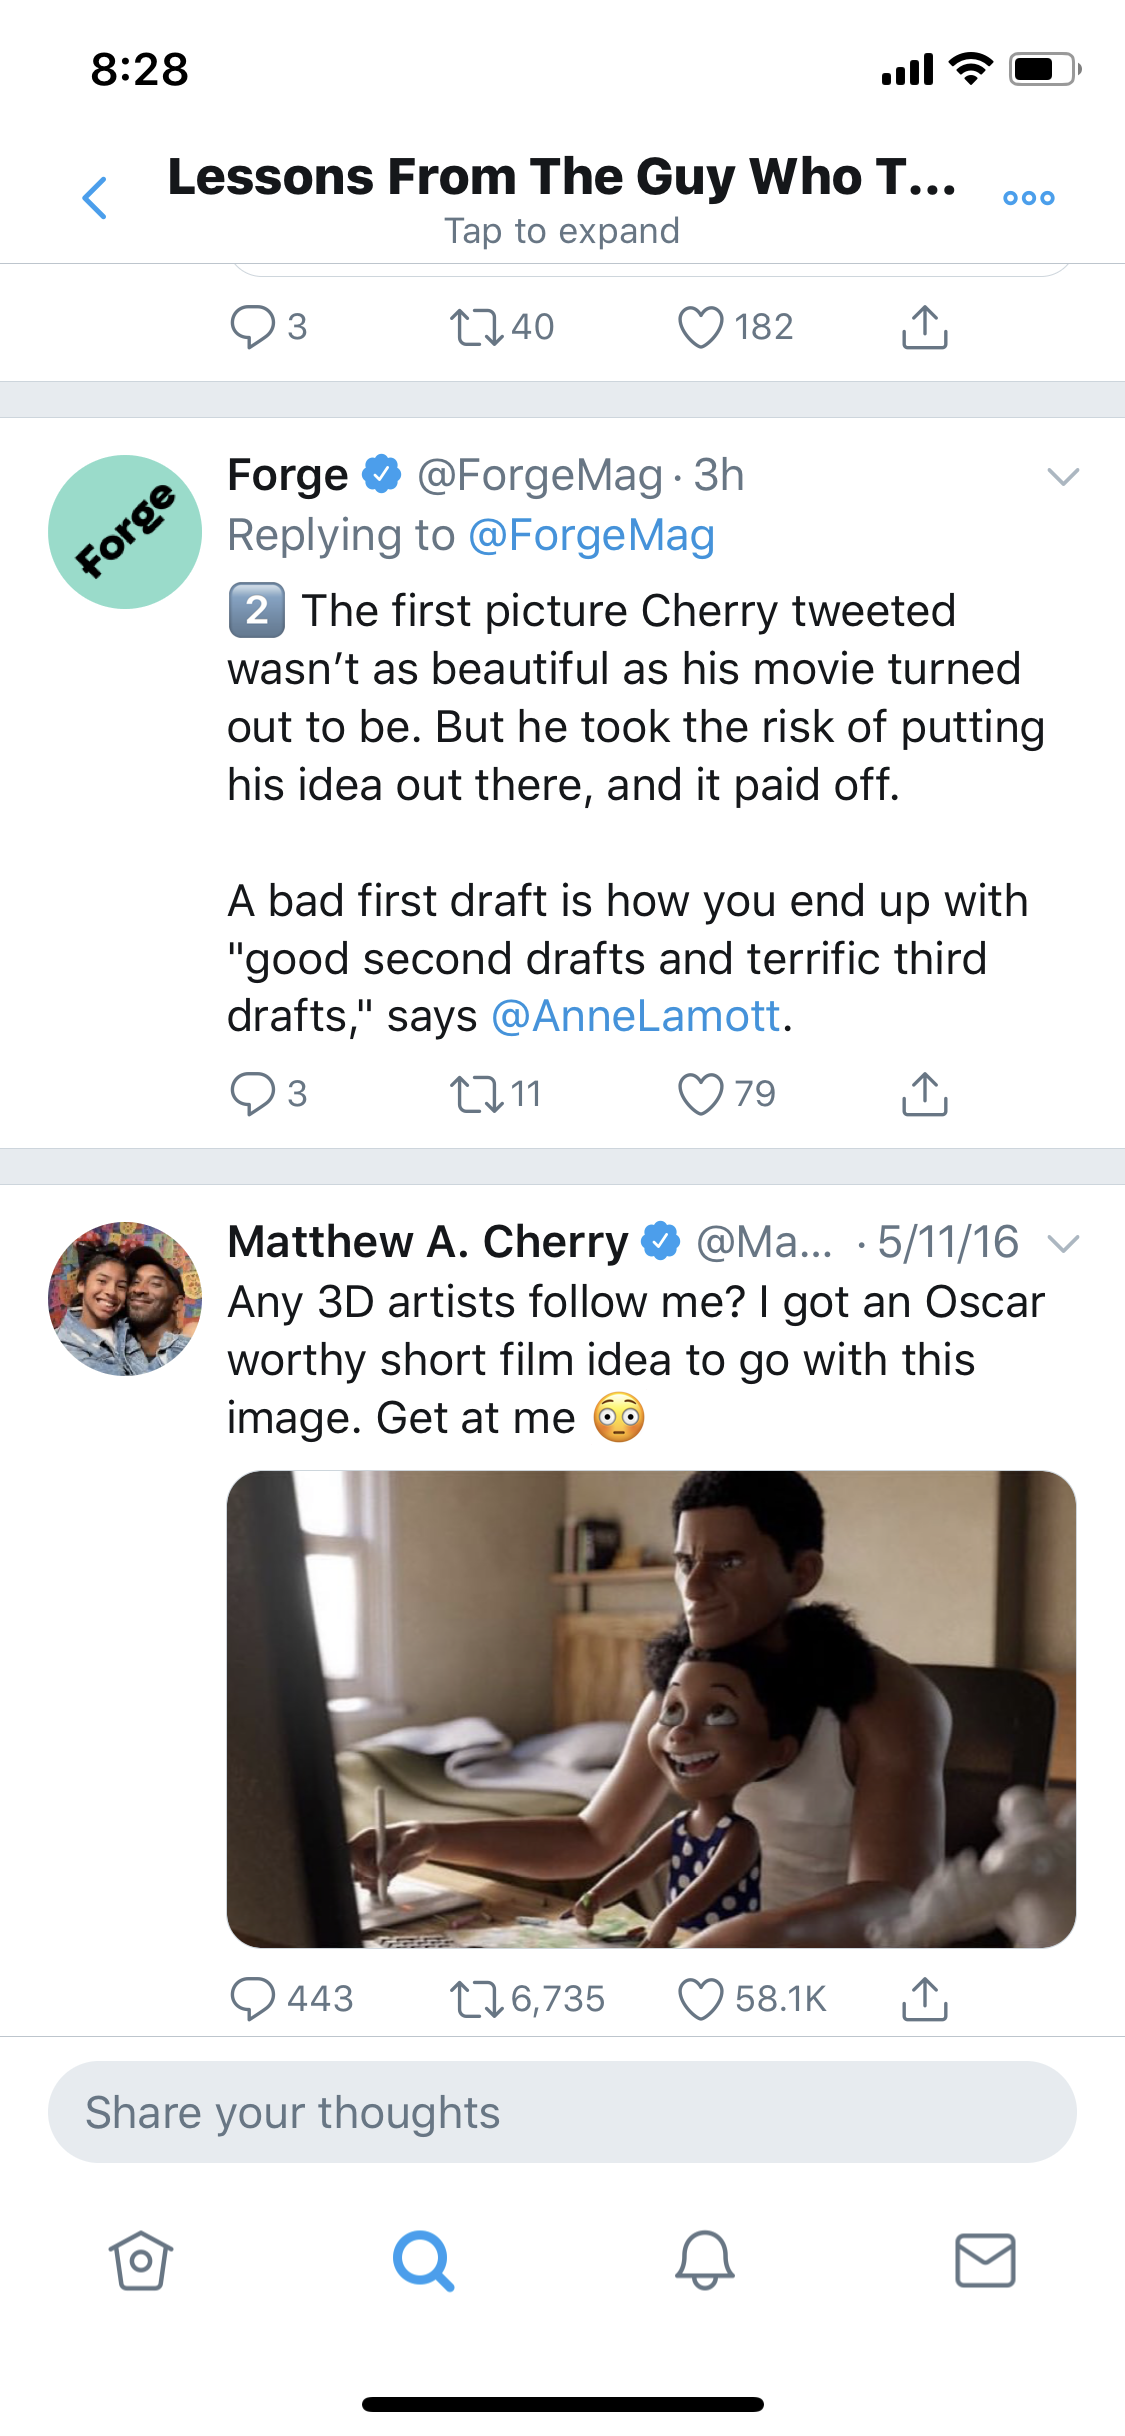Like the top tweet with 182 likes
Image resolution: width=1125 pixels, height=2436 pixels.
700,327
